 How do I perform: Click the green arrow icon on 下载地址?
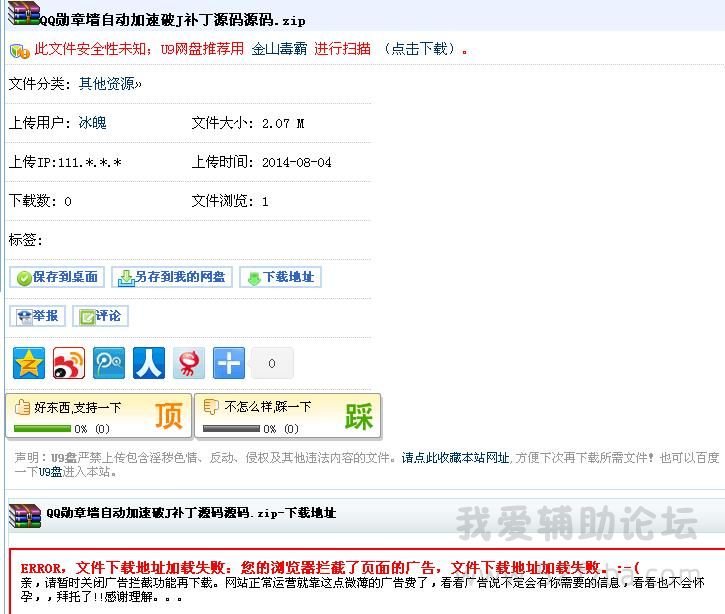click(x=254, y=278)
